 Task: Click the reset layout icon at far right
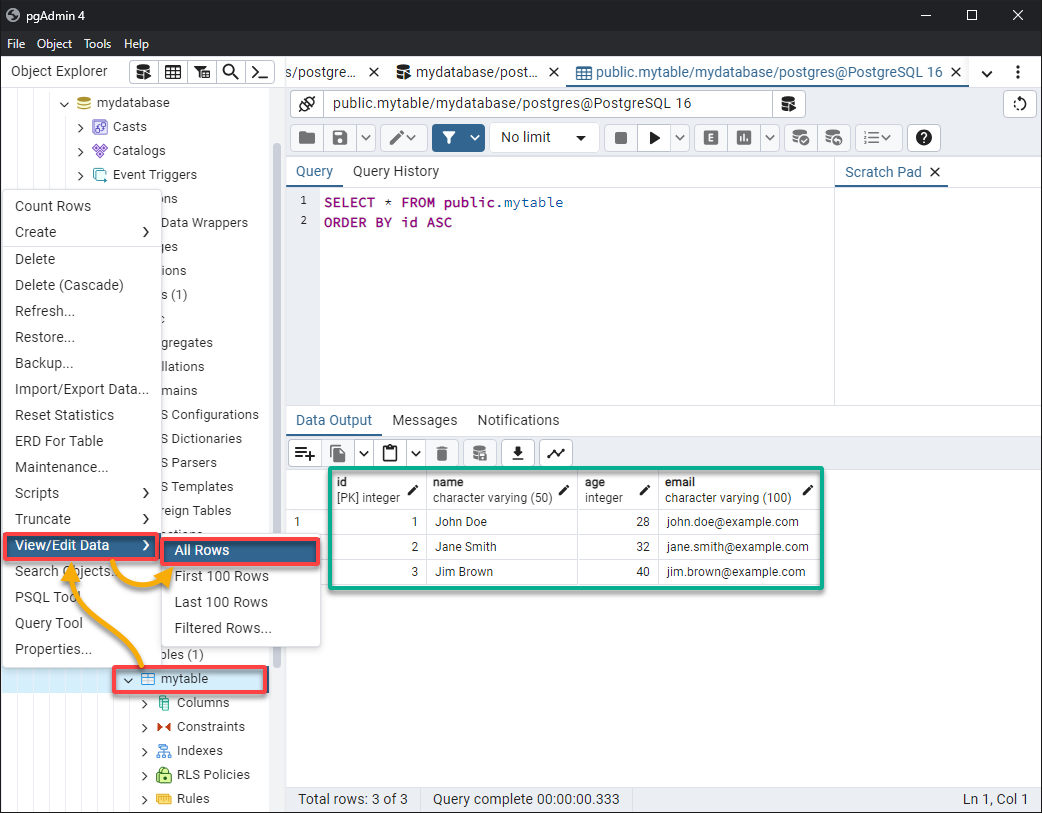(1020, 104)
